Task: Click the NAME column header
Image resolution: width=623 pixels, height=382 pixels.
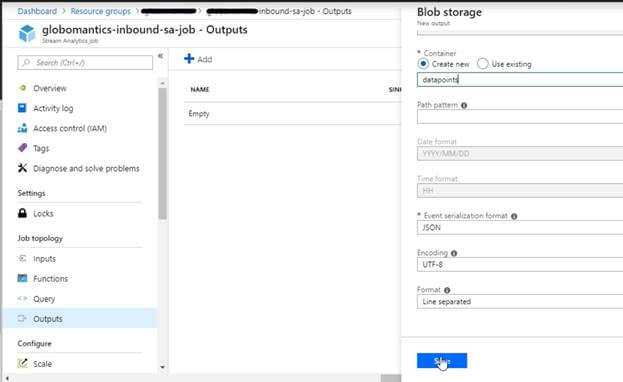Action: tap(199, 89)
